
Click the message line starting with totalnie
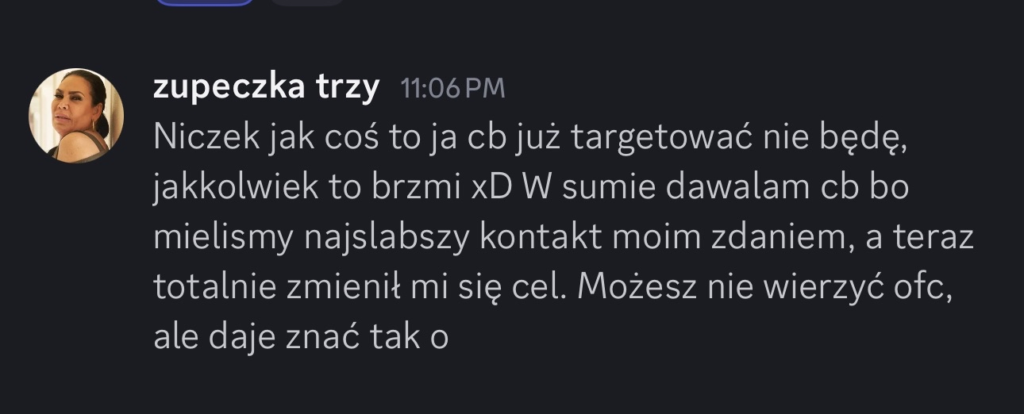click(551, 288)
